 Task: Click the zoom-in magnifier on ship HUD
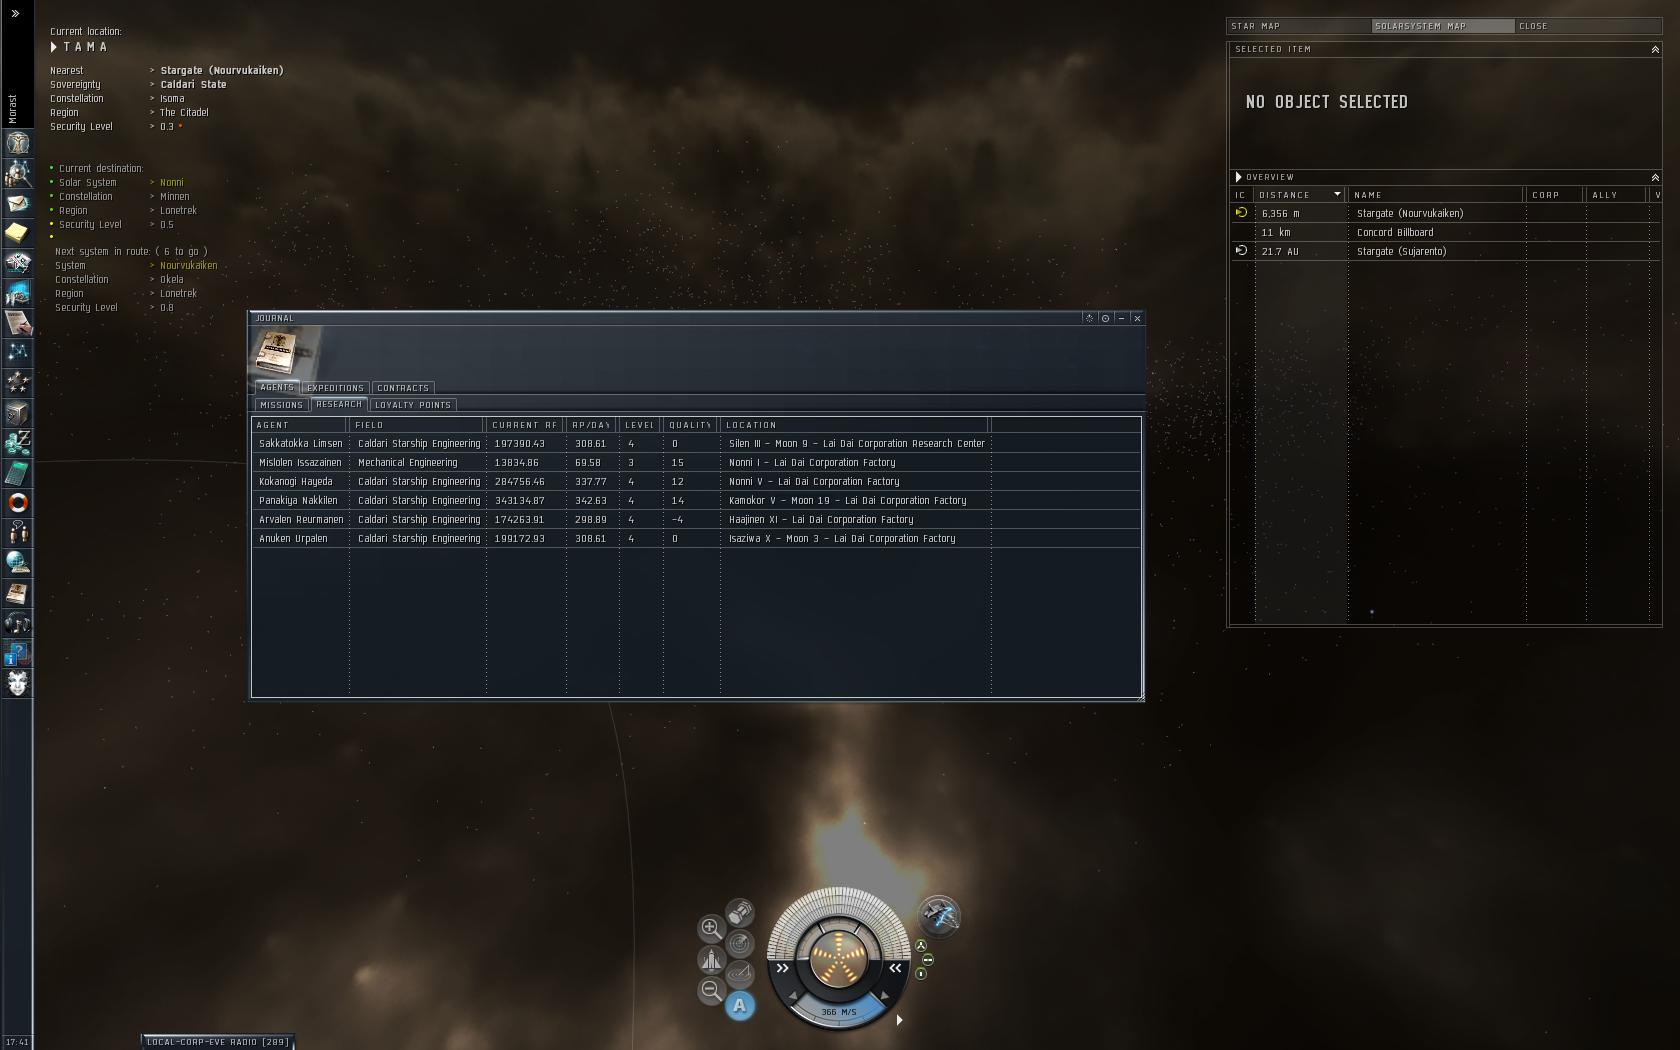[711, 928]
